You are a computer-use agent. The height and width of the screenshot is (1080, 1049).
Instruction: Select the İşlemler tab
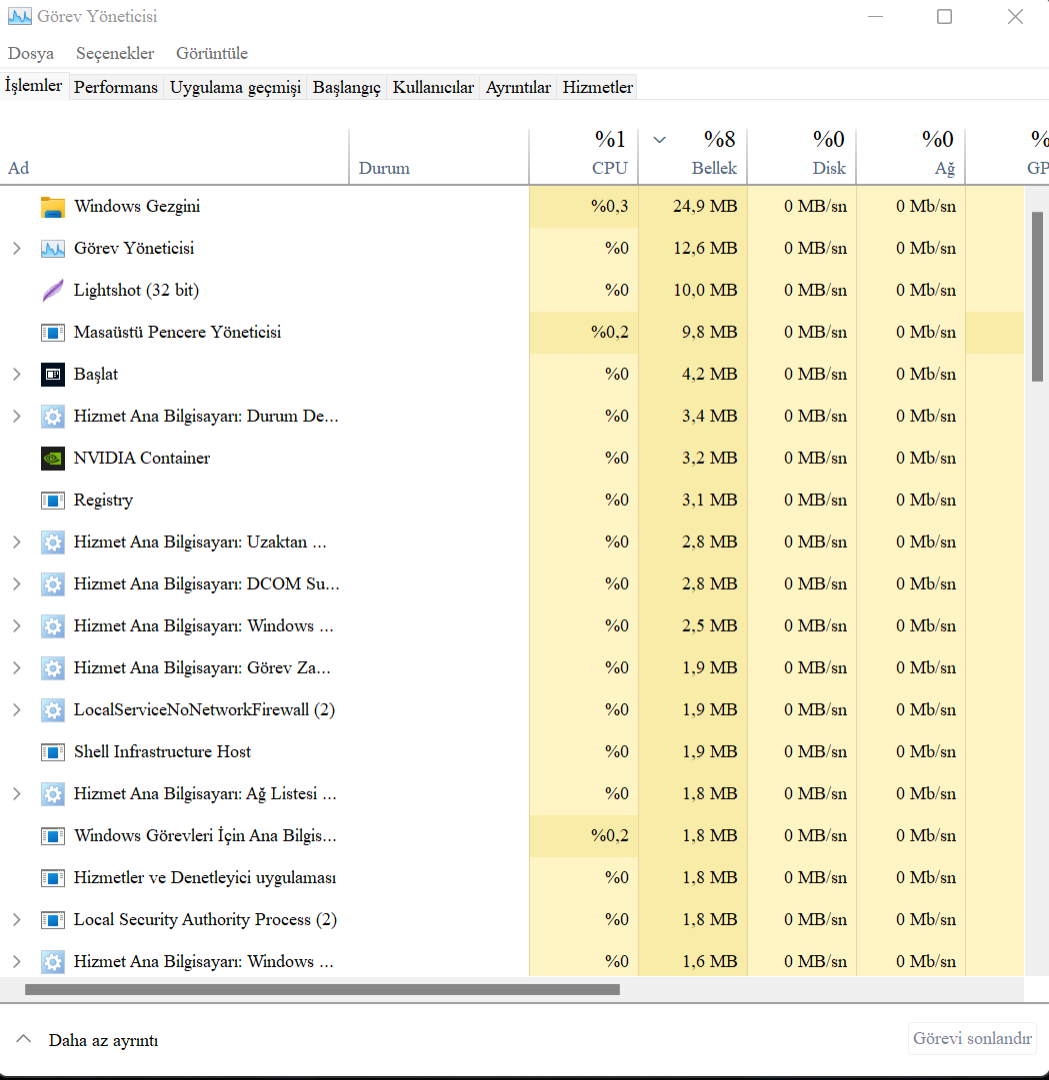click(34, 86)
